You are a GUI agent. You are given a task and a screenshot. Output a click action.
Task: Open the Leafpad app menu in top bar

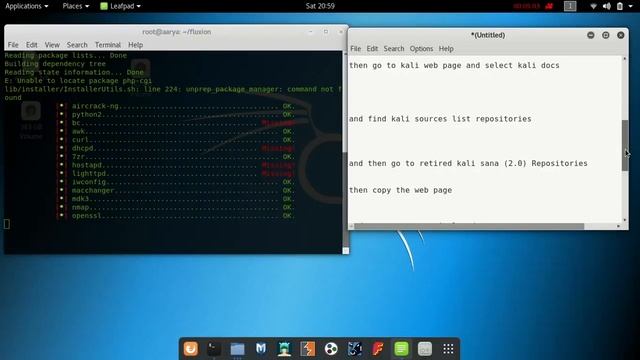120,6
